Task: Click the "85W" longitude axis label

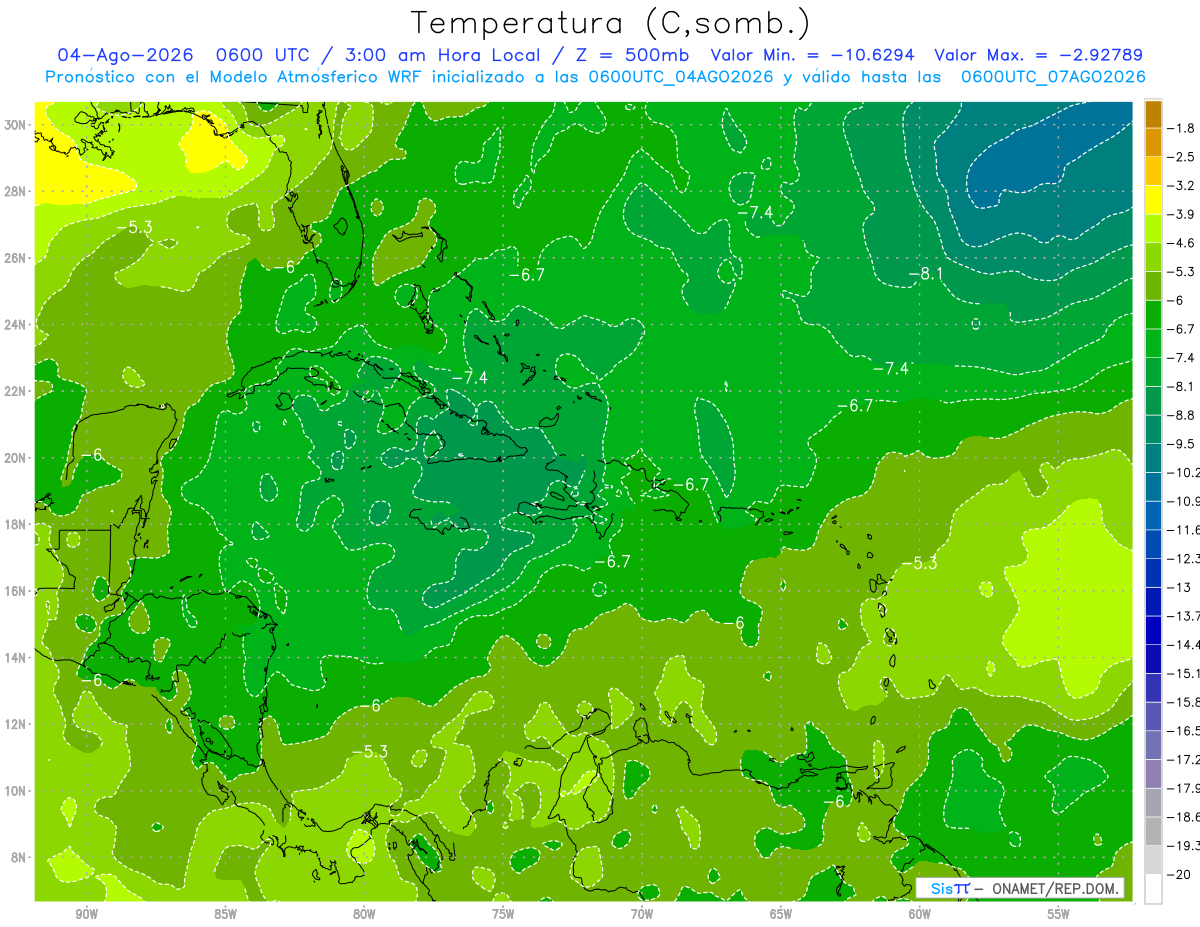Action: point(226,914)
